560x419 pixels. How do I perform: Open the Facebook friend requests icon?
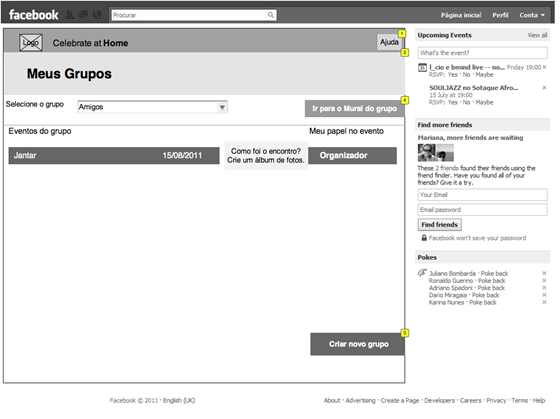click(69, 15)
